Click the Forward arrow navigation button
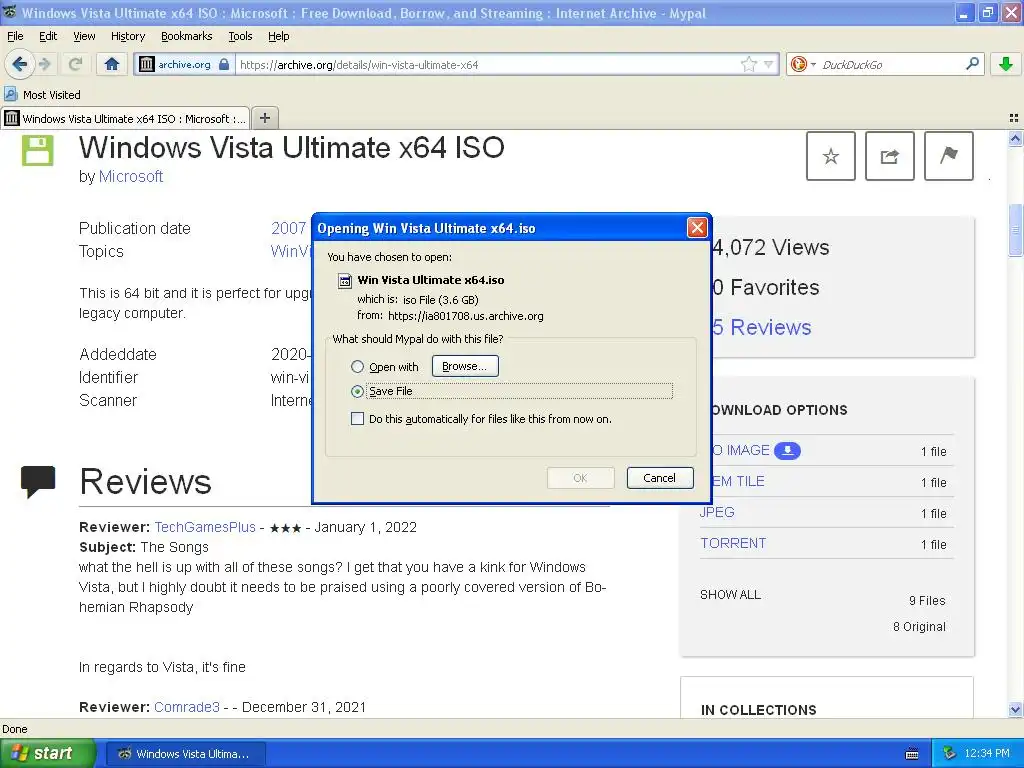1024x768 pixels. (45, 64)
